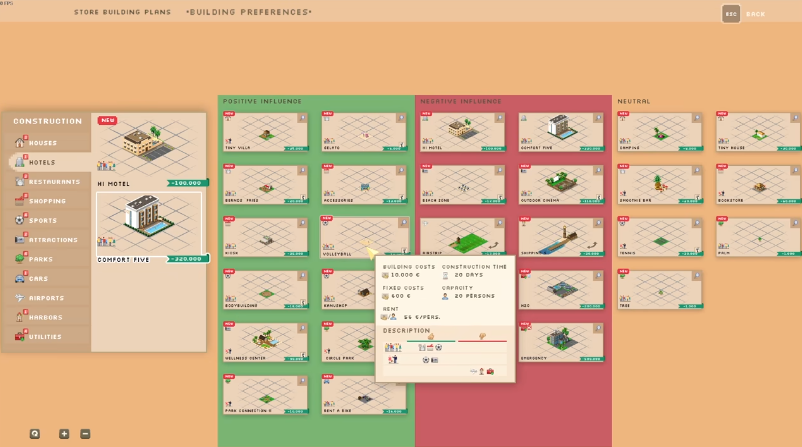
Task: Open the Harbors construction category
Action: coord(46,318)
